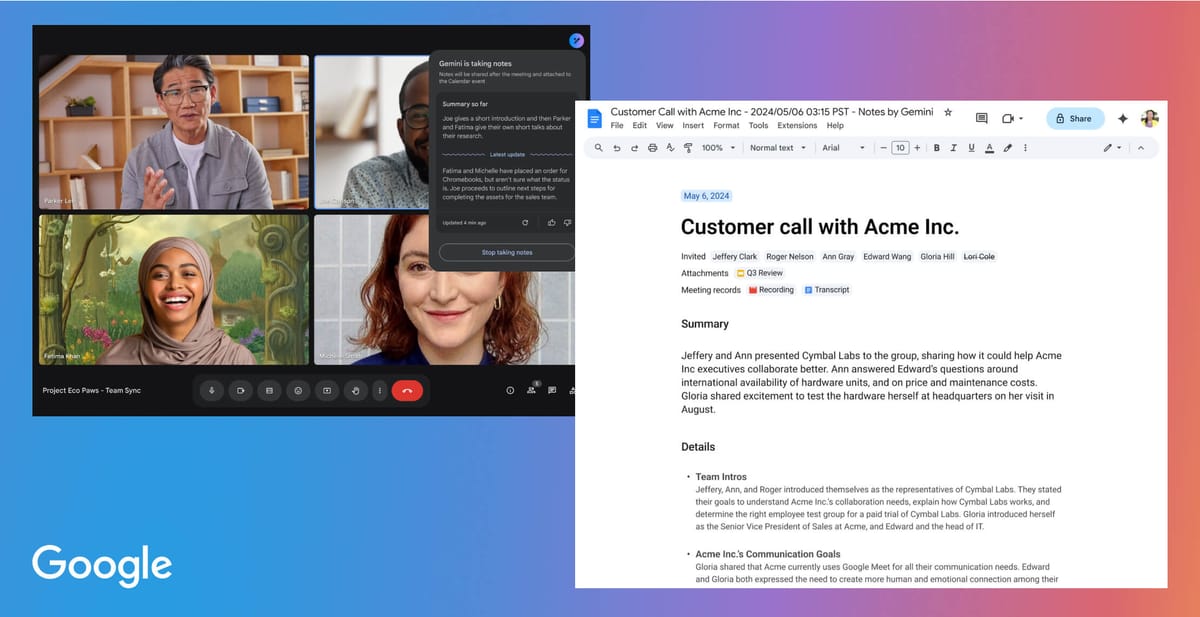
Task: Click font size field showing 10
Action: pos(900,148)
